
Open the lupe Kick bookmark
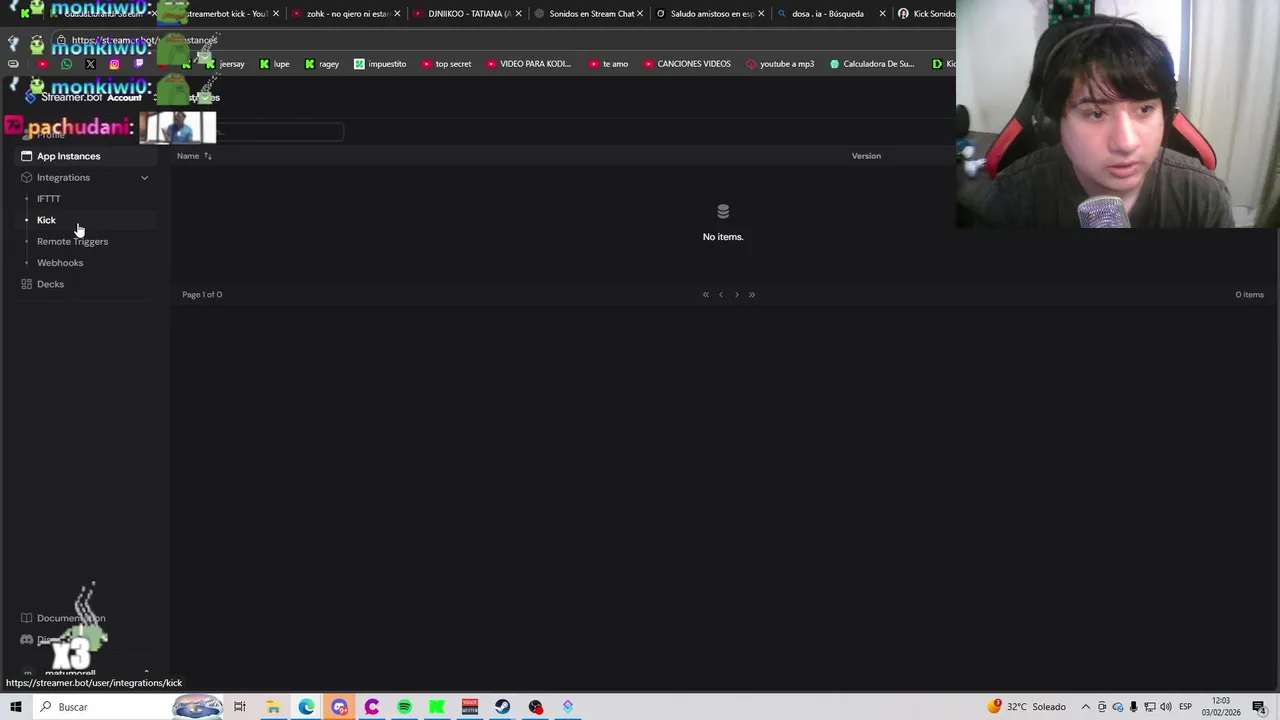point(274,64)
